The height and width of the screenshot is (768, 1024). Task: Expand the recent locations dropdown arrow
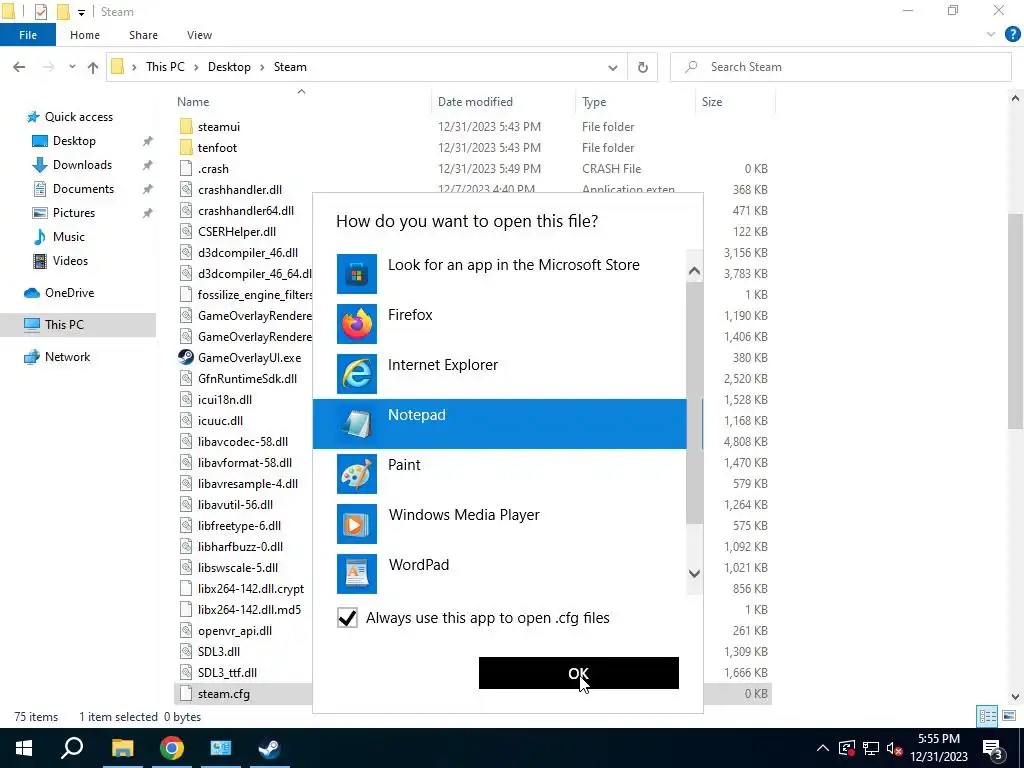[72, 67]
